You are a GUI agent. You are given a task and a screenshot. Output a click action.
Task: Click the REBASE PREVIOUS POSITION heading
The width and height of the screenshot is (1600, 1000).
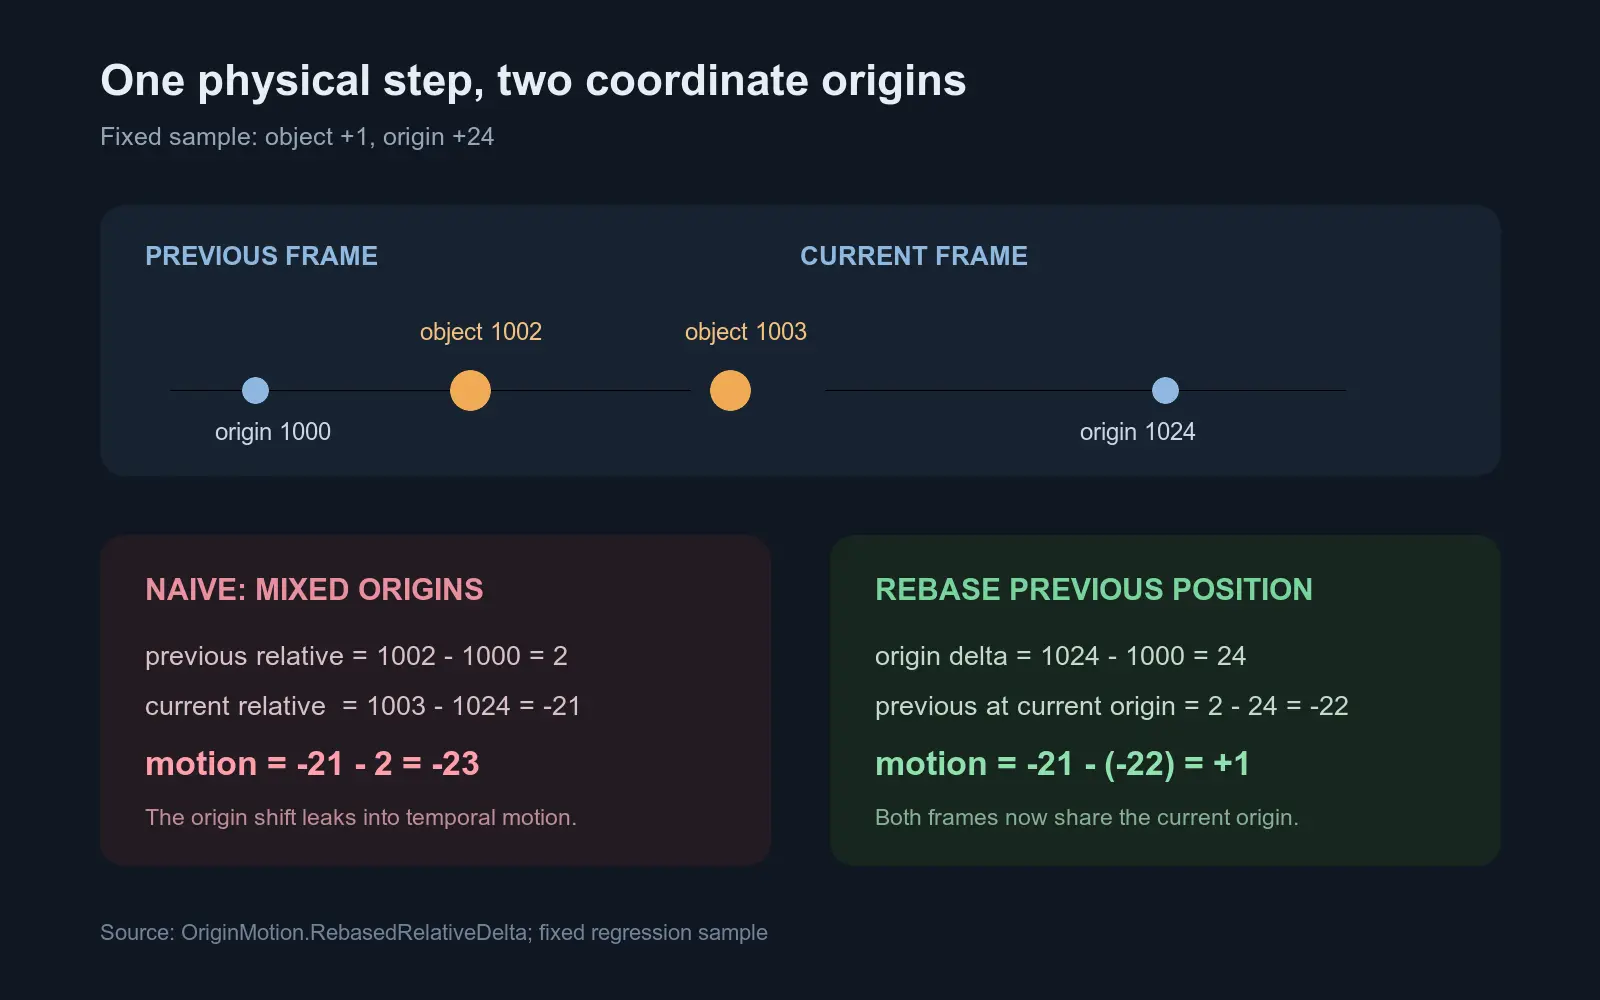[x=1094, y=590]
